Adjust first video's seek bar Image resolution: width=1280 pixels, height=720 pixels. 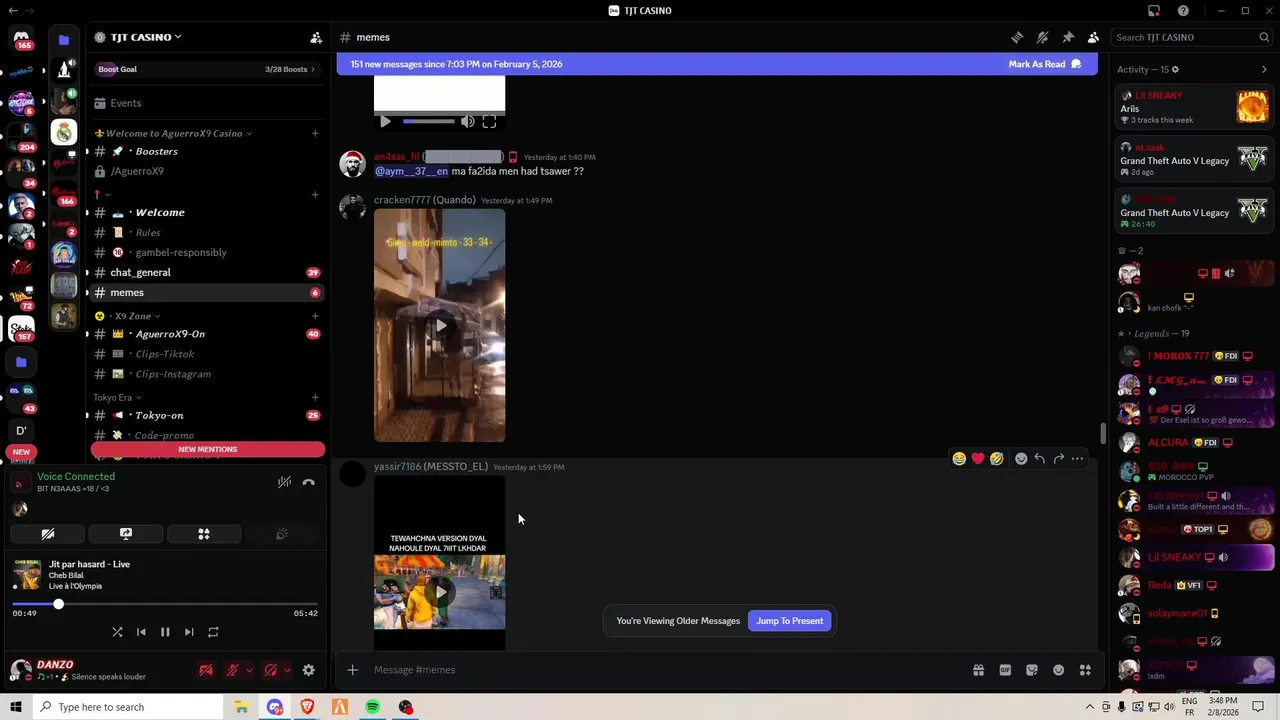click(x=428, y=121)
